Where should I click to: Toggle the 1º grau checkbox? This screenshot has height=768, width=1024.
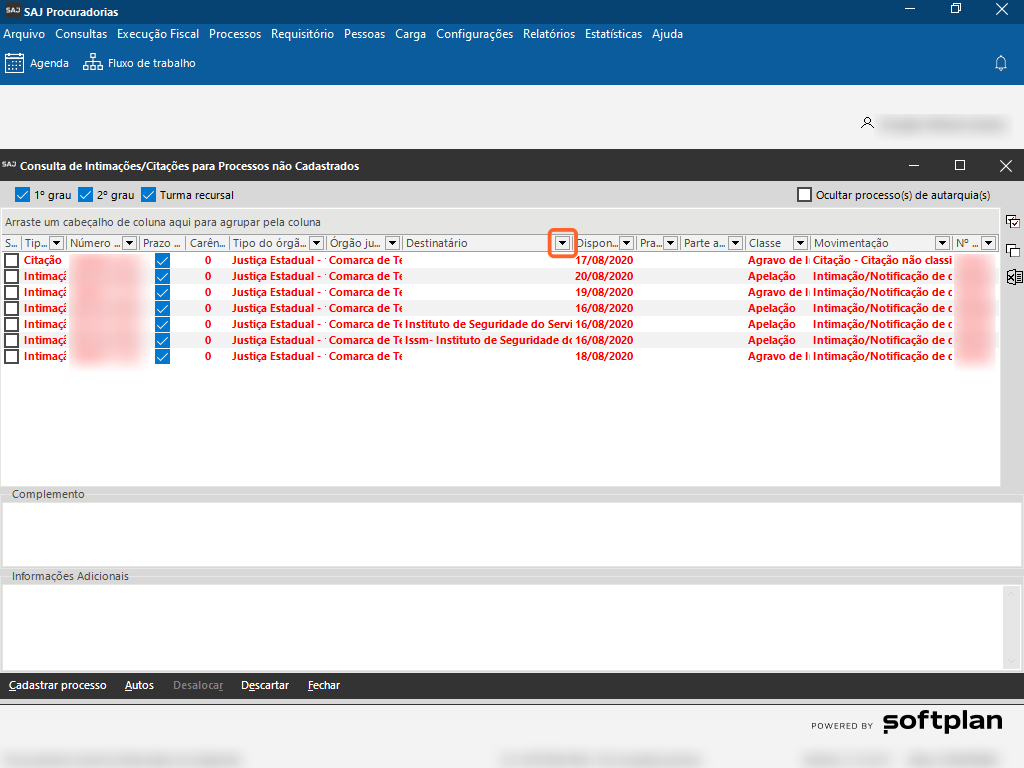coord(23,195)
